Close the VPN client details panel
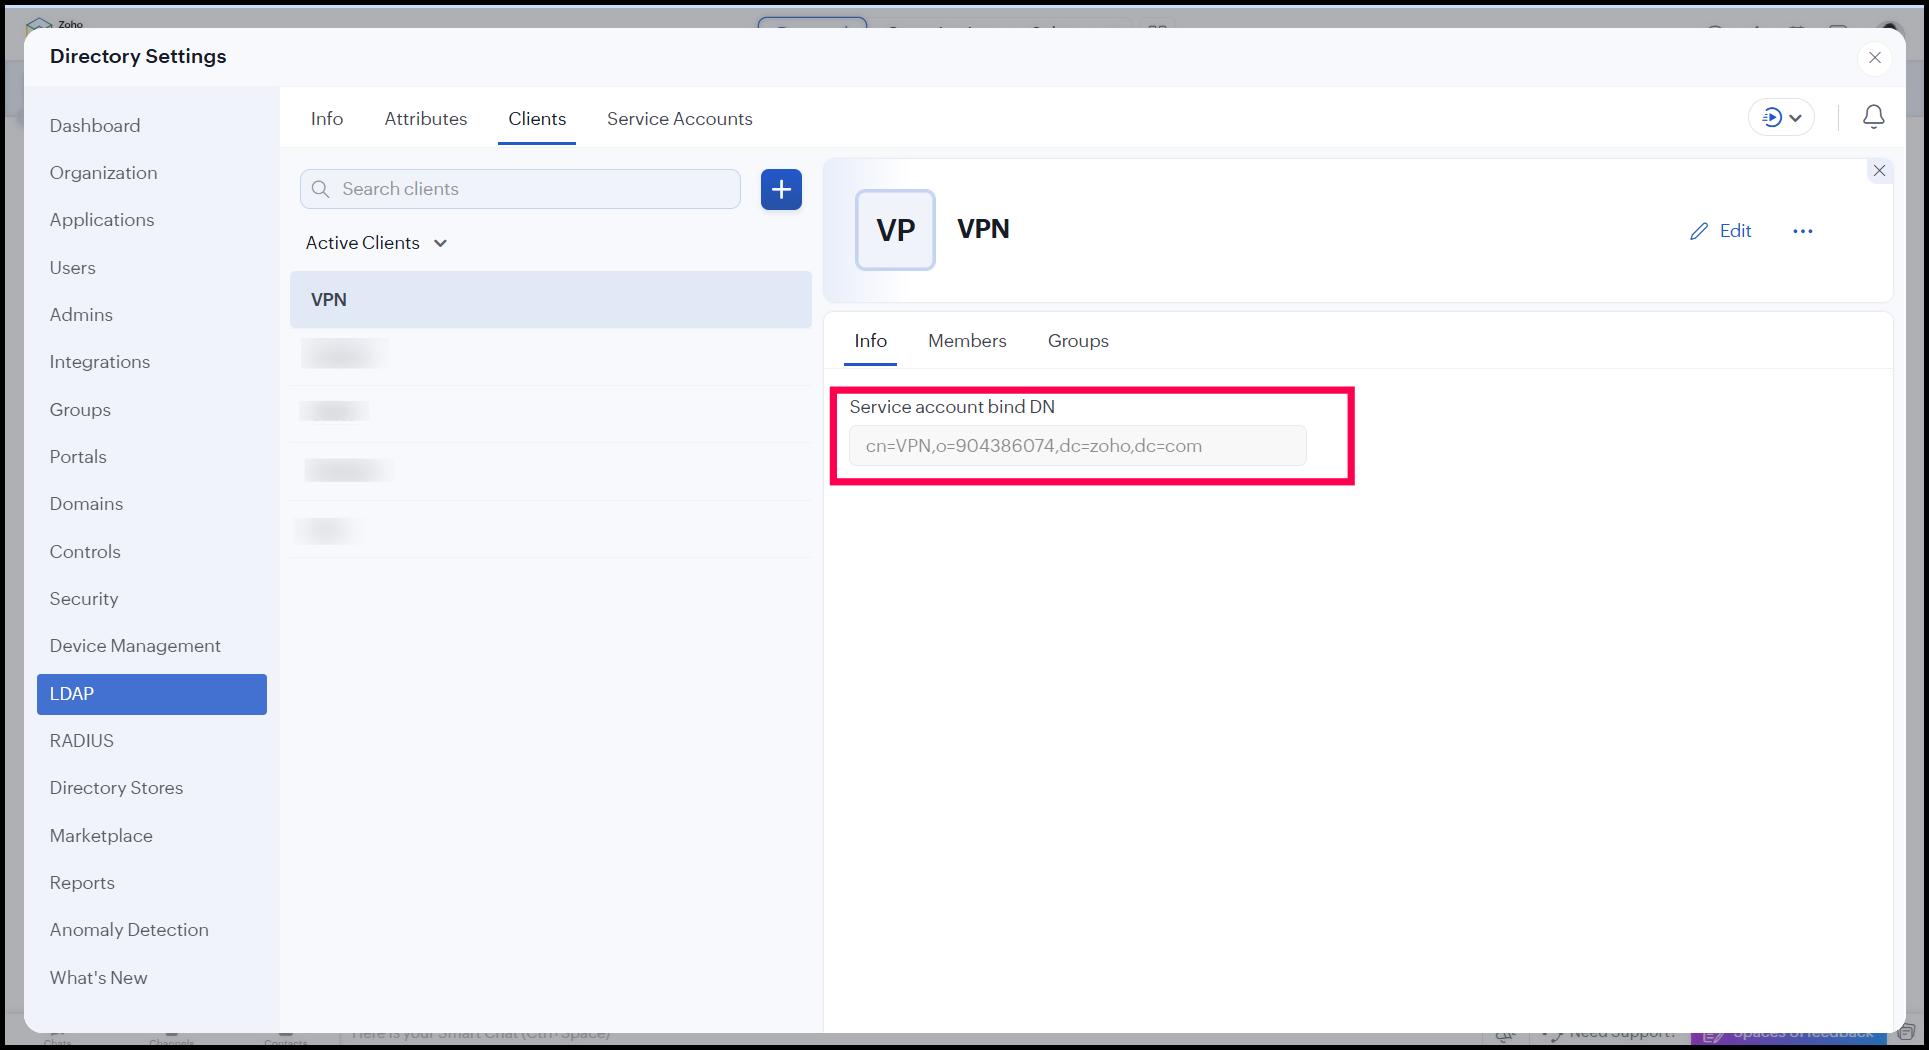 pyautogui.click(x=1879, y=171)
